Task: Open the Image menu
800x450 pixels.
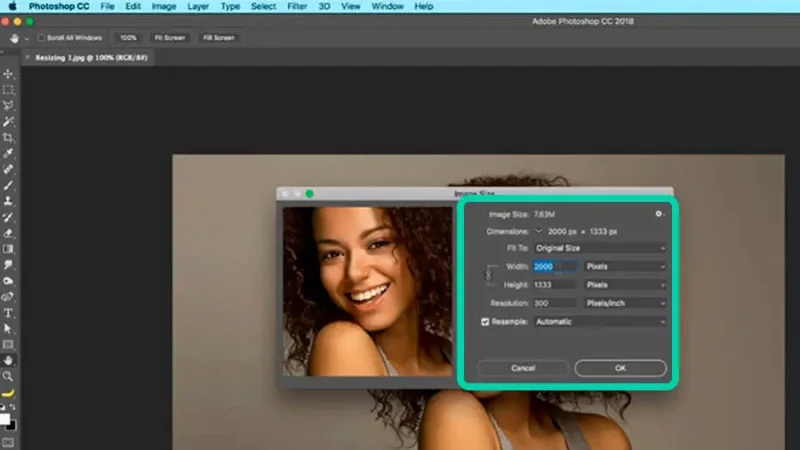Action: [x=164, y=6]
